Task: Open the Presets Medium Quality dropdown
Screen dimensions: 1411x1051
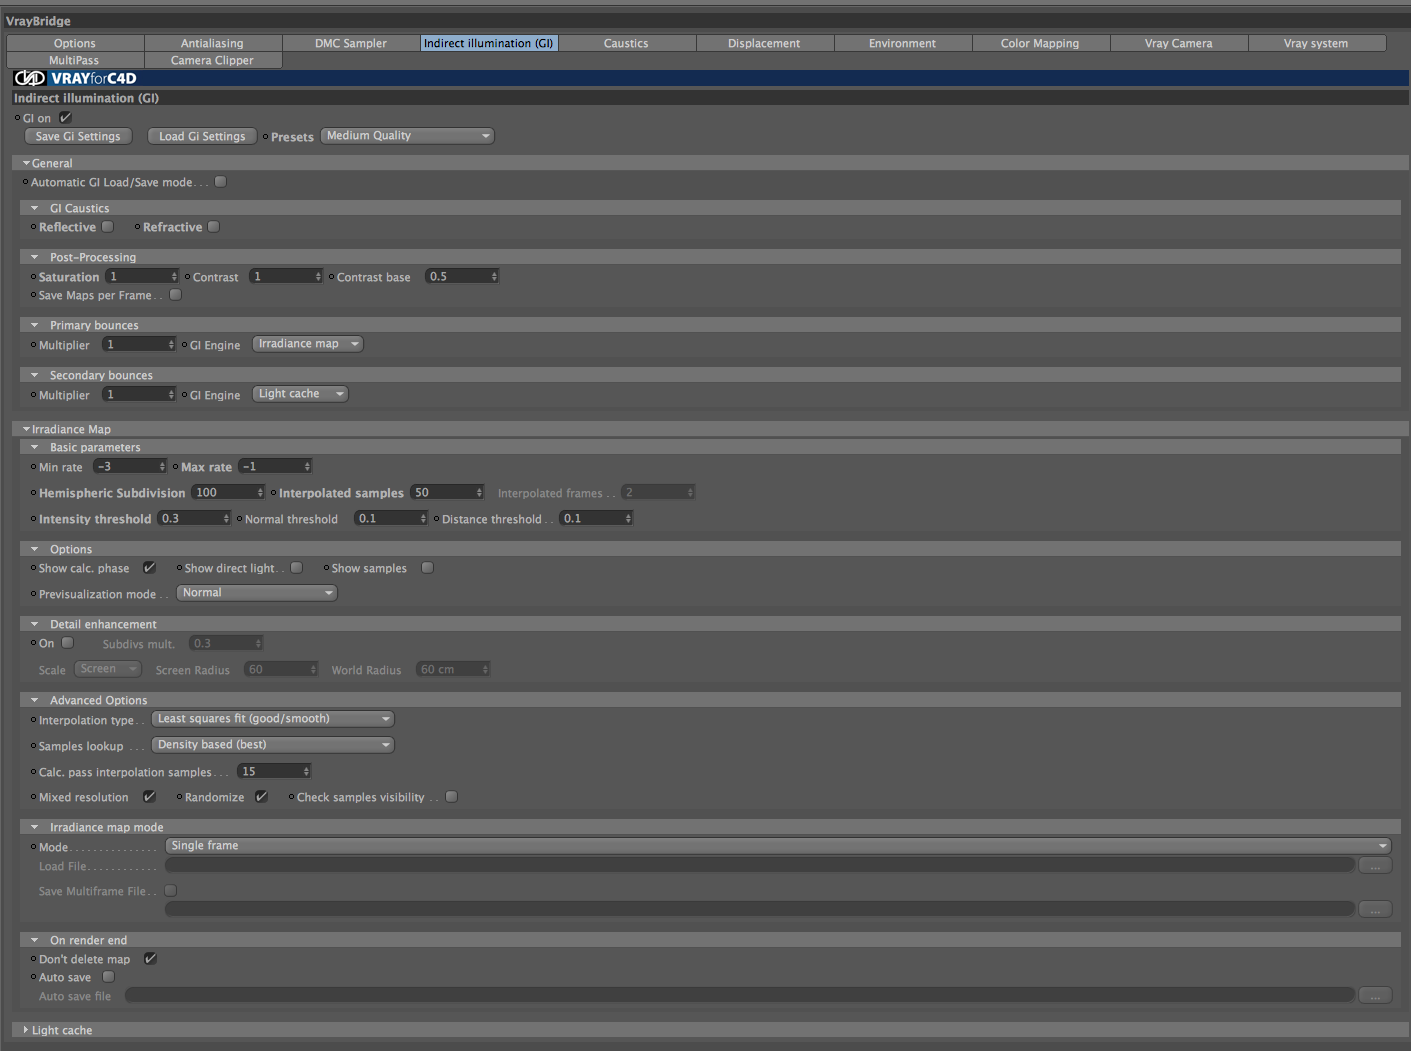Action: (x=408, y=136)
